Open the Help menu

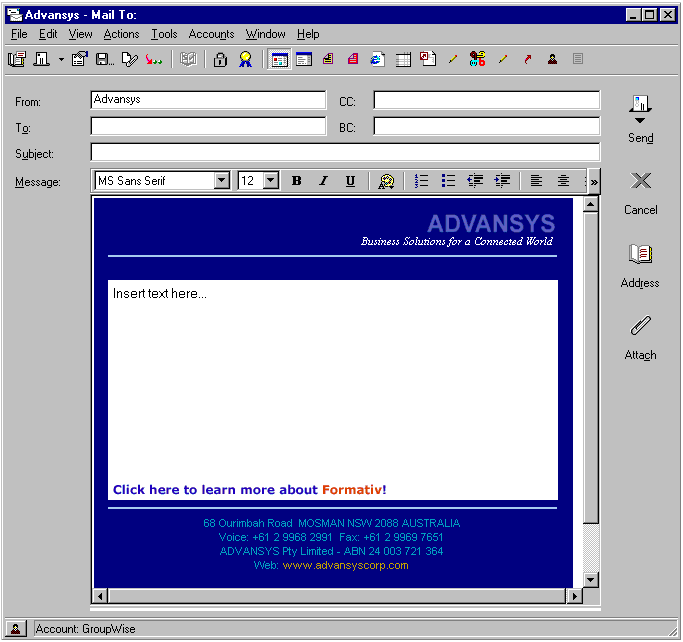tap(308, 34)
